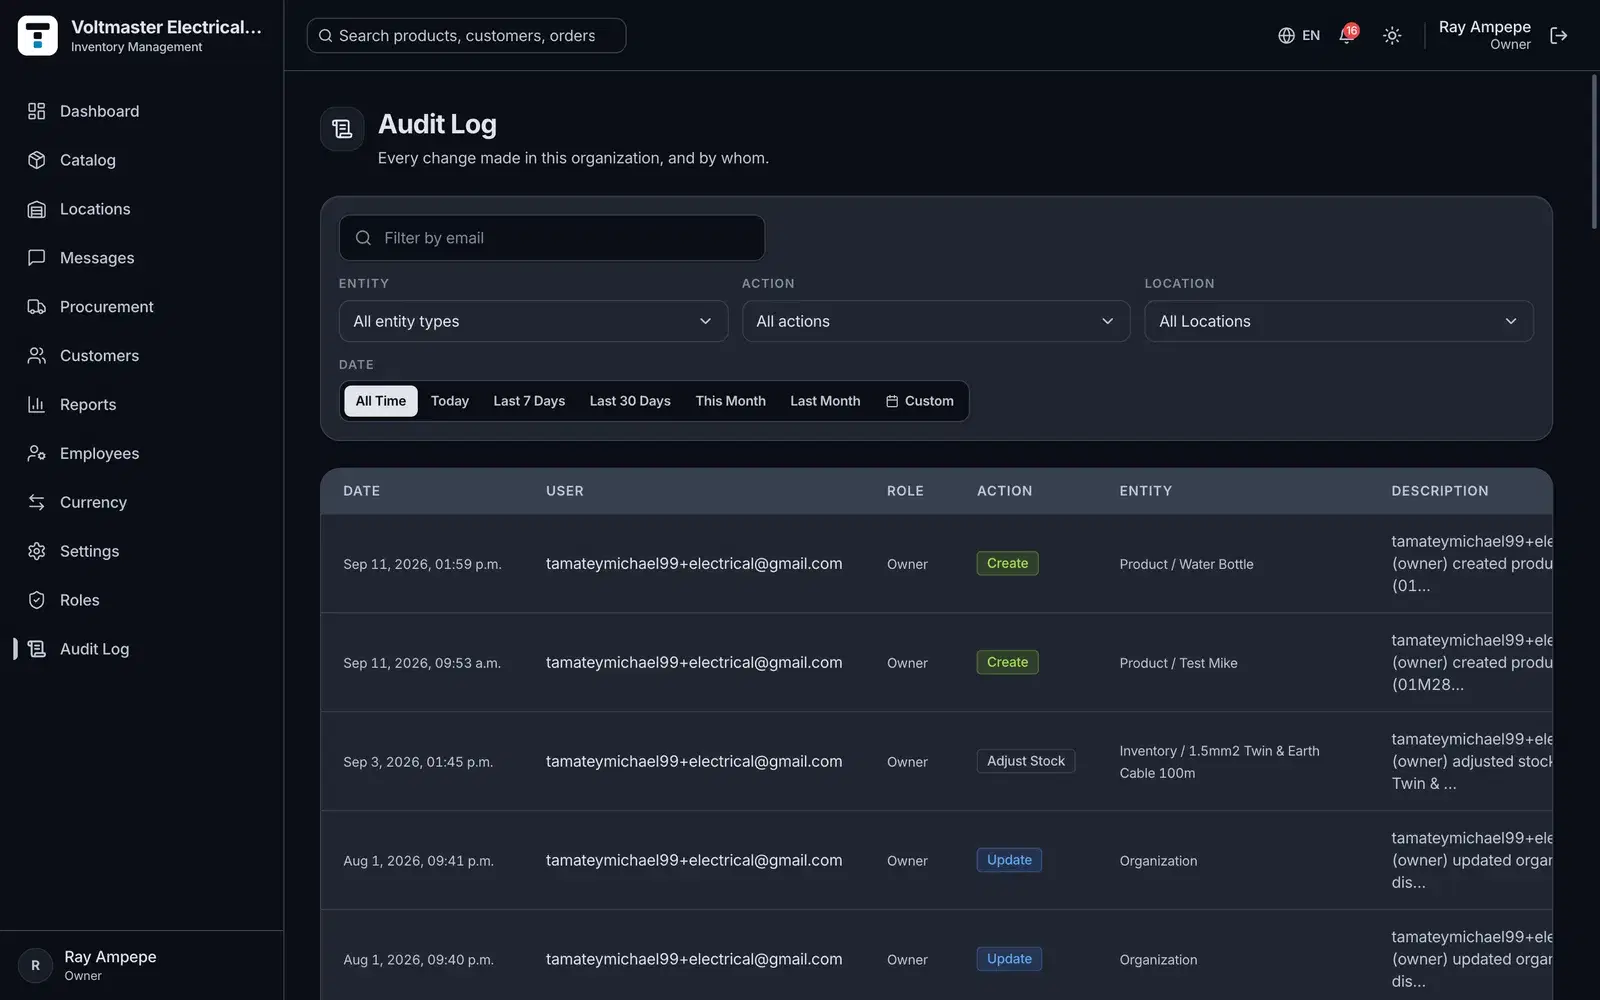Click the Audit Log page header icon

click(342, 129)
